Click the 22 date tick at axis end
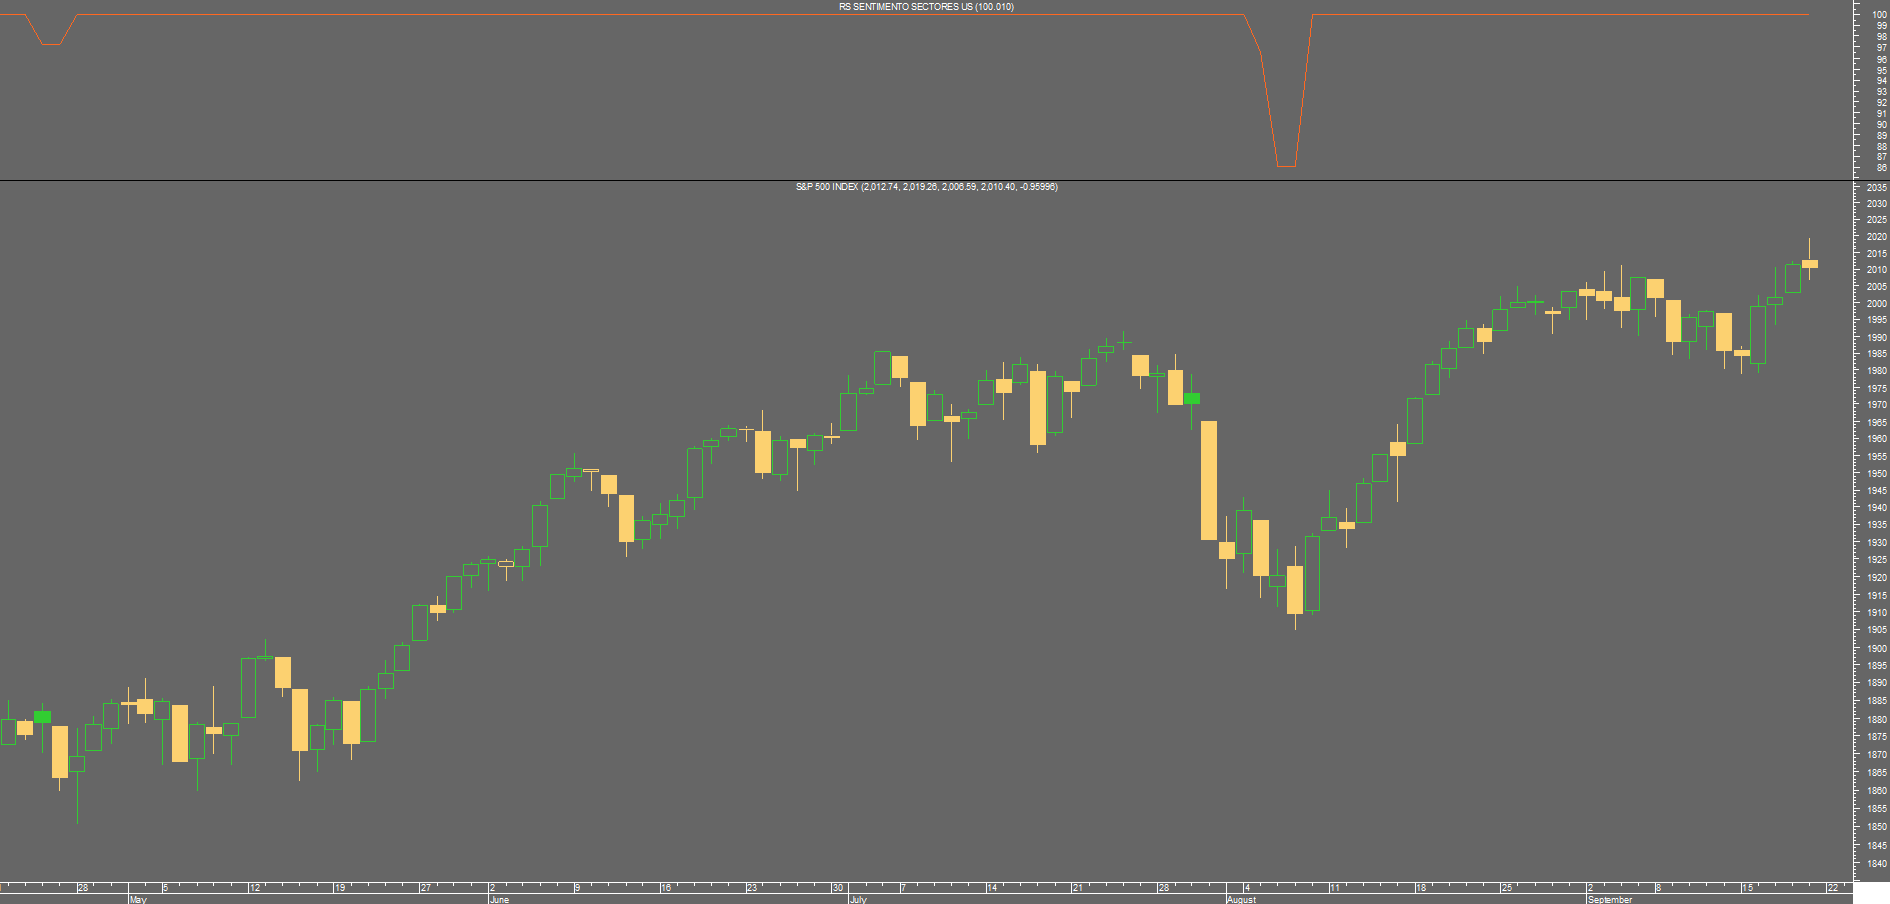The height and width of the screenshot is (904, 1890). (x=1833, y=888)
